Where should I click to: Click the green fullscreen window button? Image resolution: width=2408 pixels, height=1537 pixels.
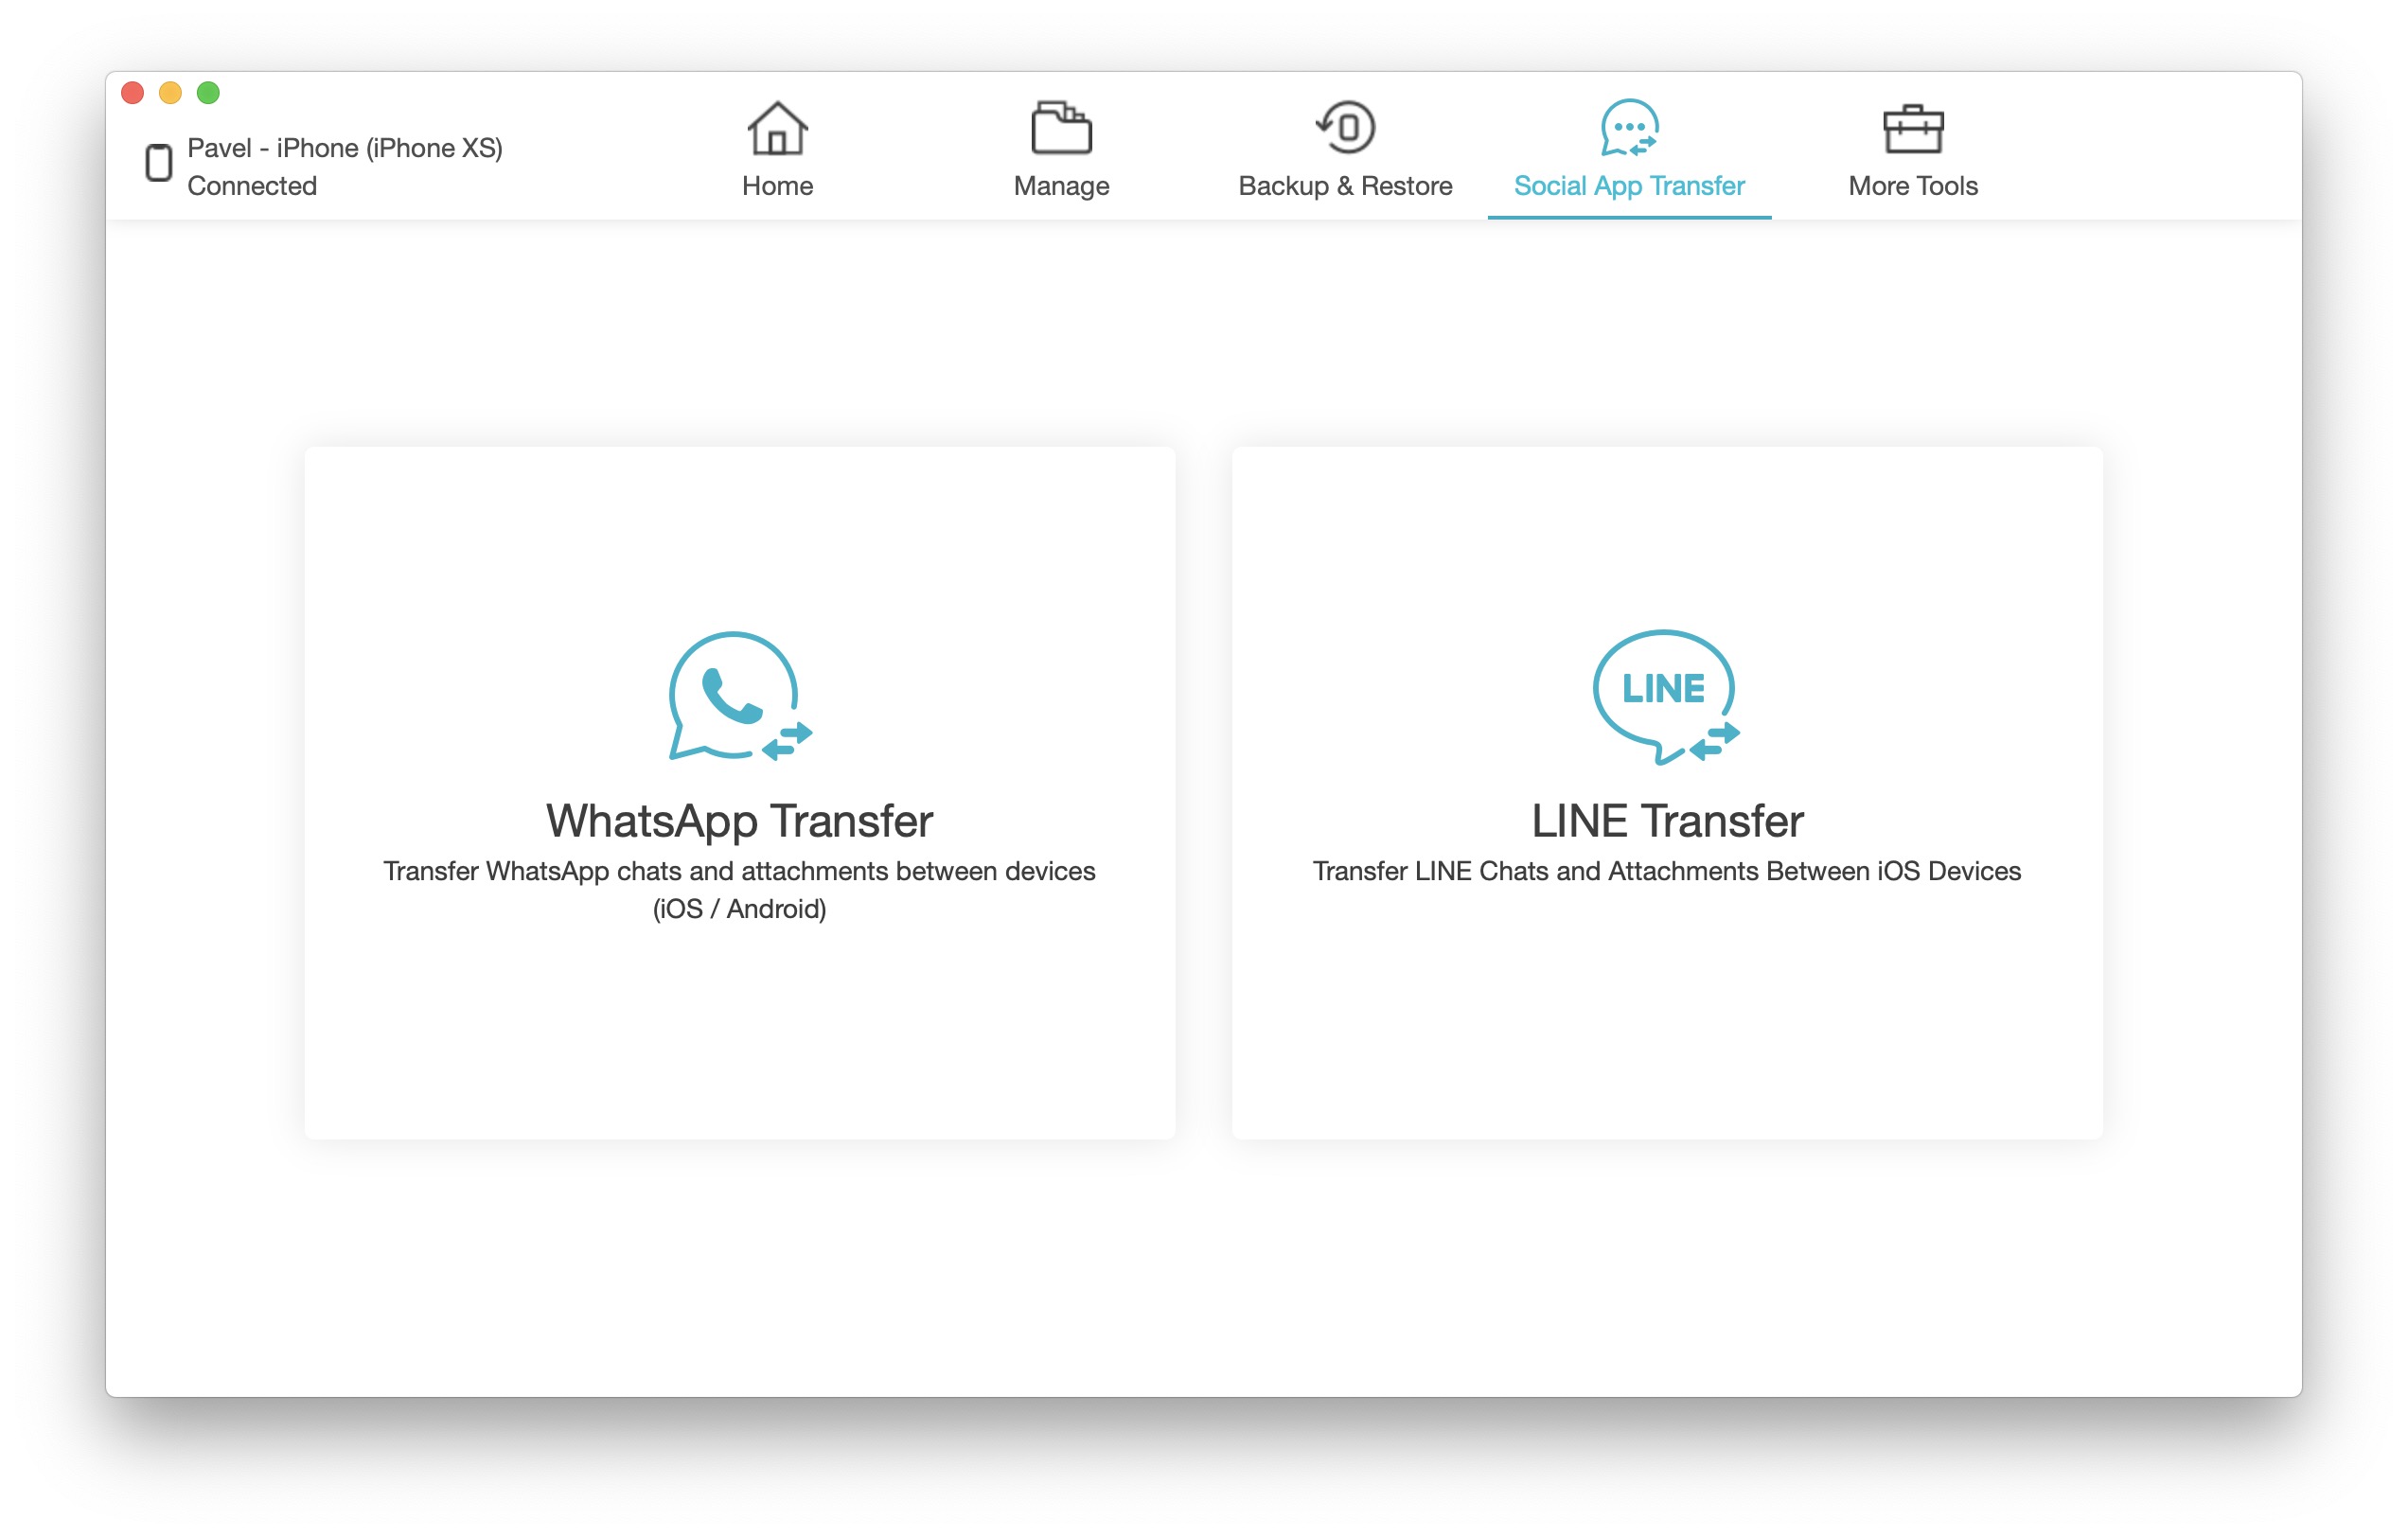click(x=208, y=93)
